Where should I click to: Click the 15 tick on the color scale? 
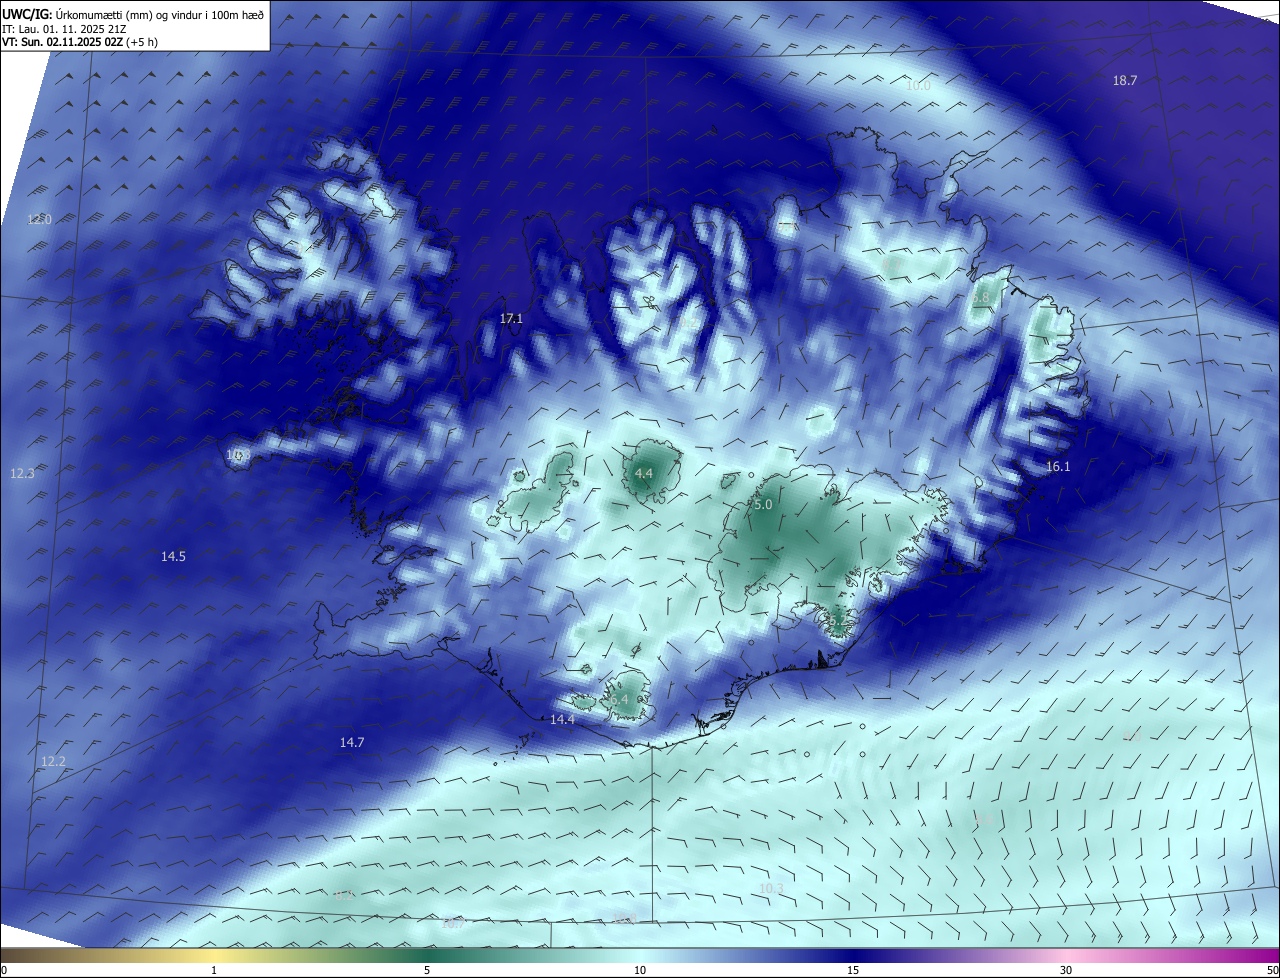[x=853, y=970]
